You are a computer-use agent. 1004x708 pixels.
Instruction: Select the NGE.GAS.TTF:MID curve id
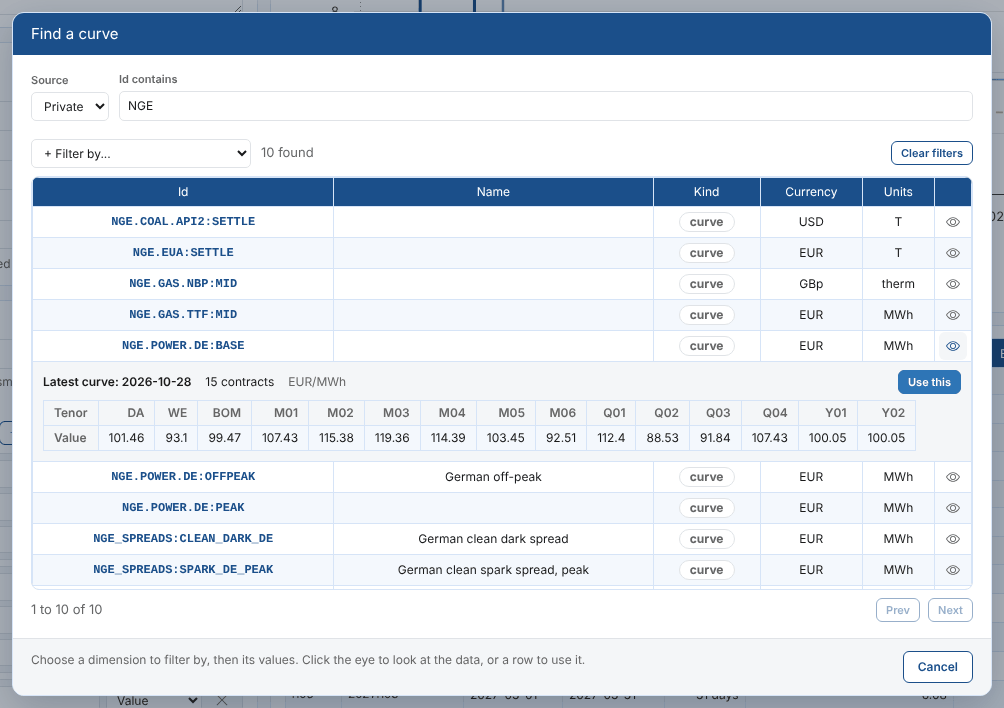tap(183, 314)
